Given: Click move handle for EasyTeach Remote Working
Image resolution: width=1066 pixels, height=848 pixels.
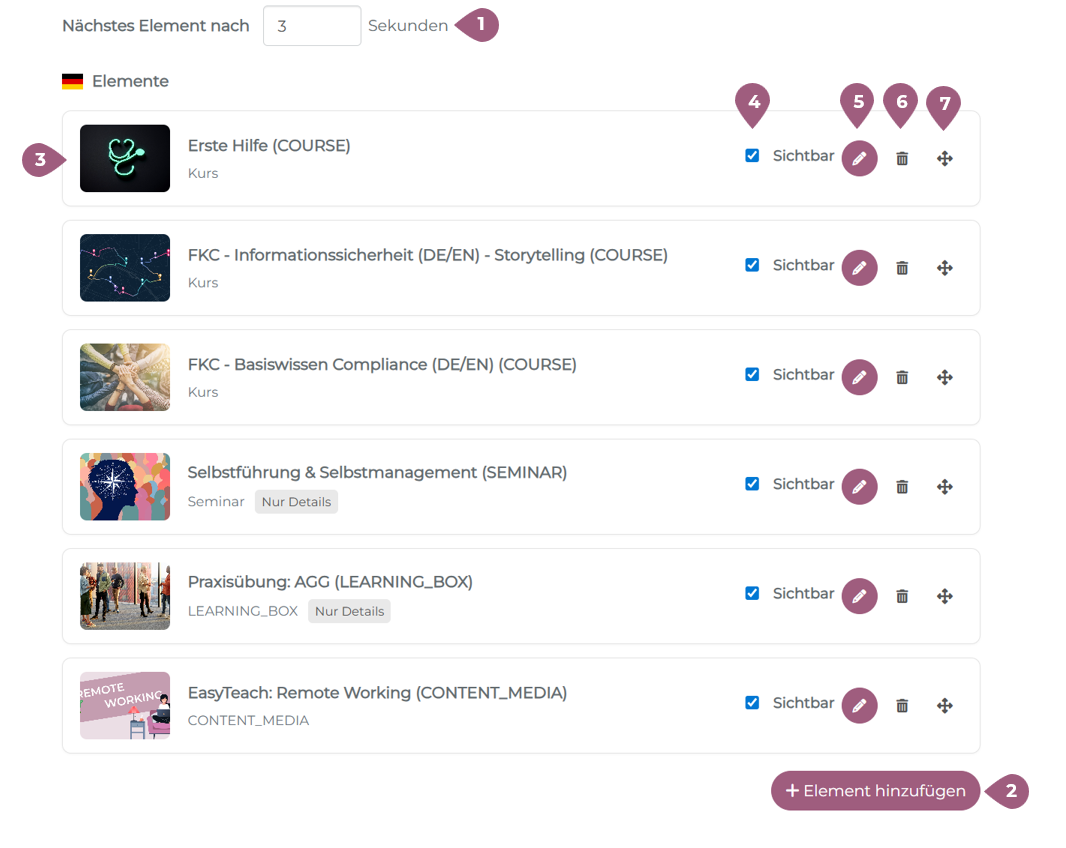Looking at the screenshot, I should coord(944,706).
